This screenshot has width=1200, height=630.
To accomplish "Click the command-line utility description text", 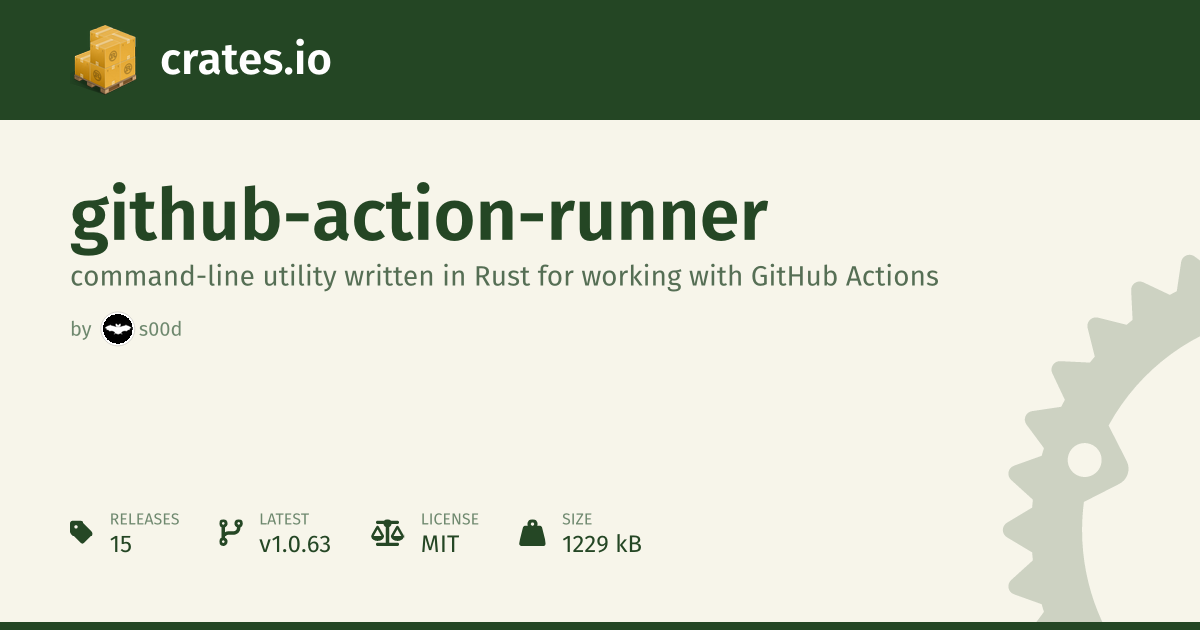I will [x=504, y=277].
